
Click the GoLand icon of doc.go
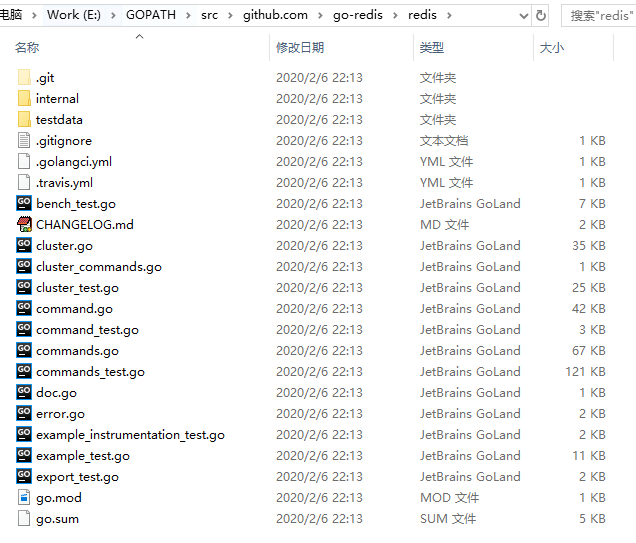point(24,392)
